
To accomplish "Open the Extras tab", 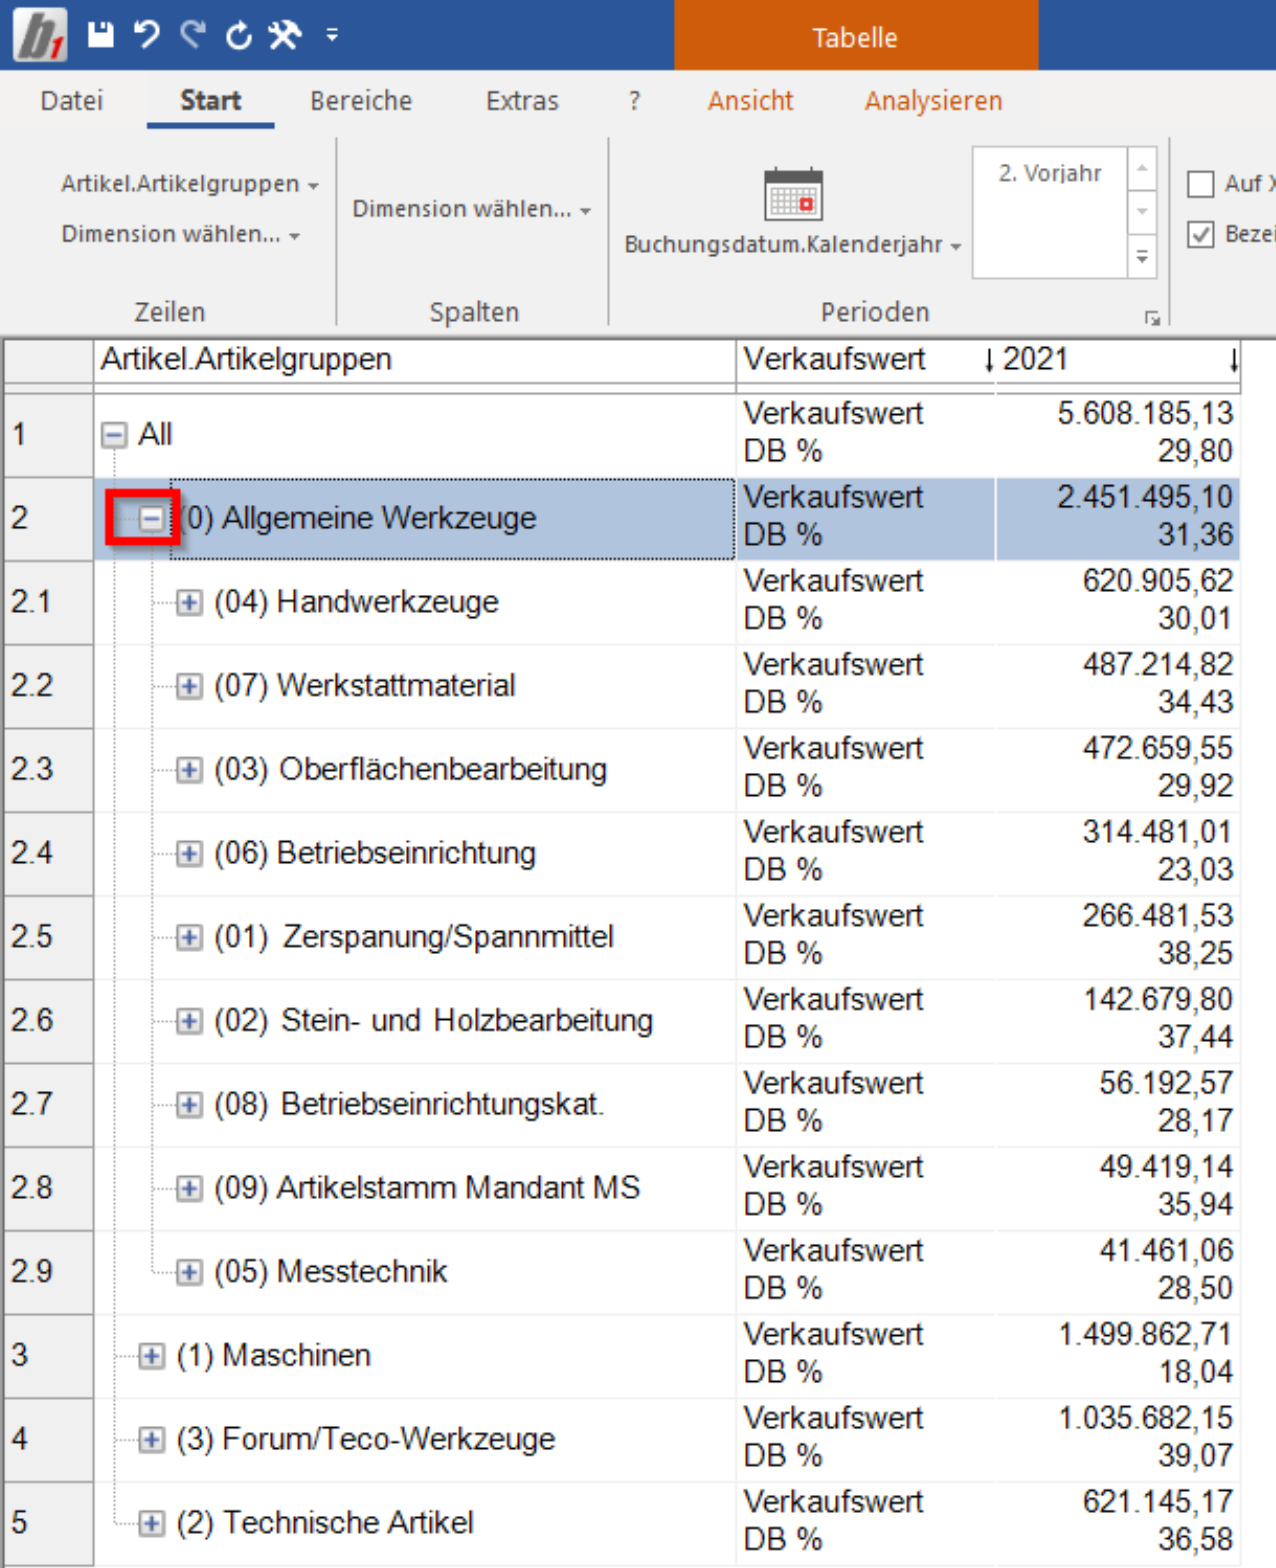I will point(522,101).
